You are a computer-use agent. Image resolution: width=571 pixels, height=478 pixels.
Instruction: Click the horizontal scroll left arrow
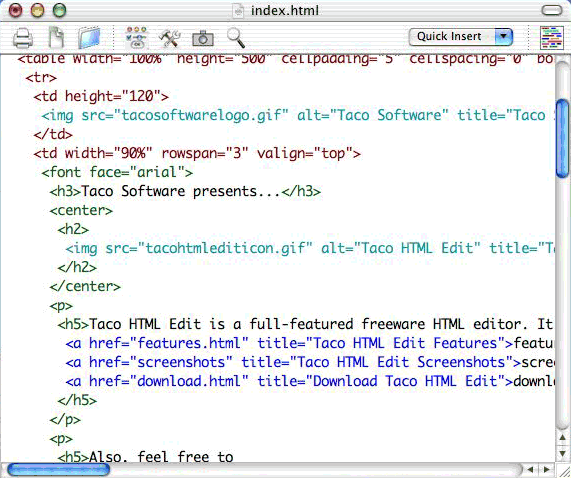[x=530, y=470]
